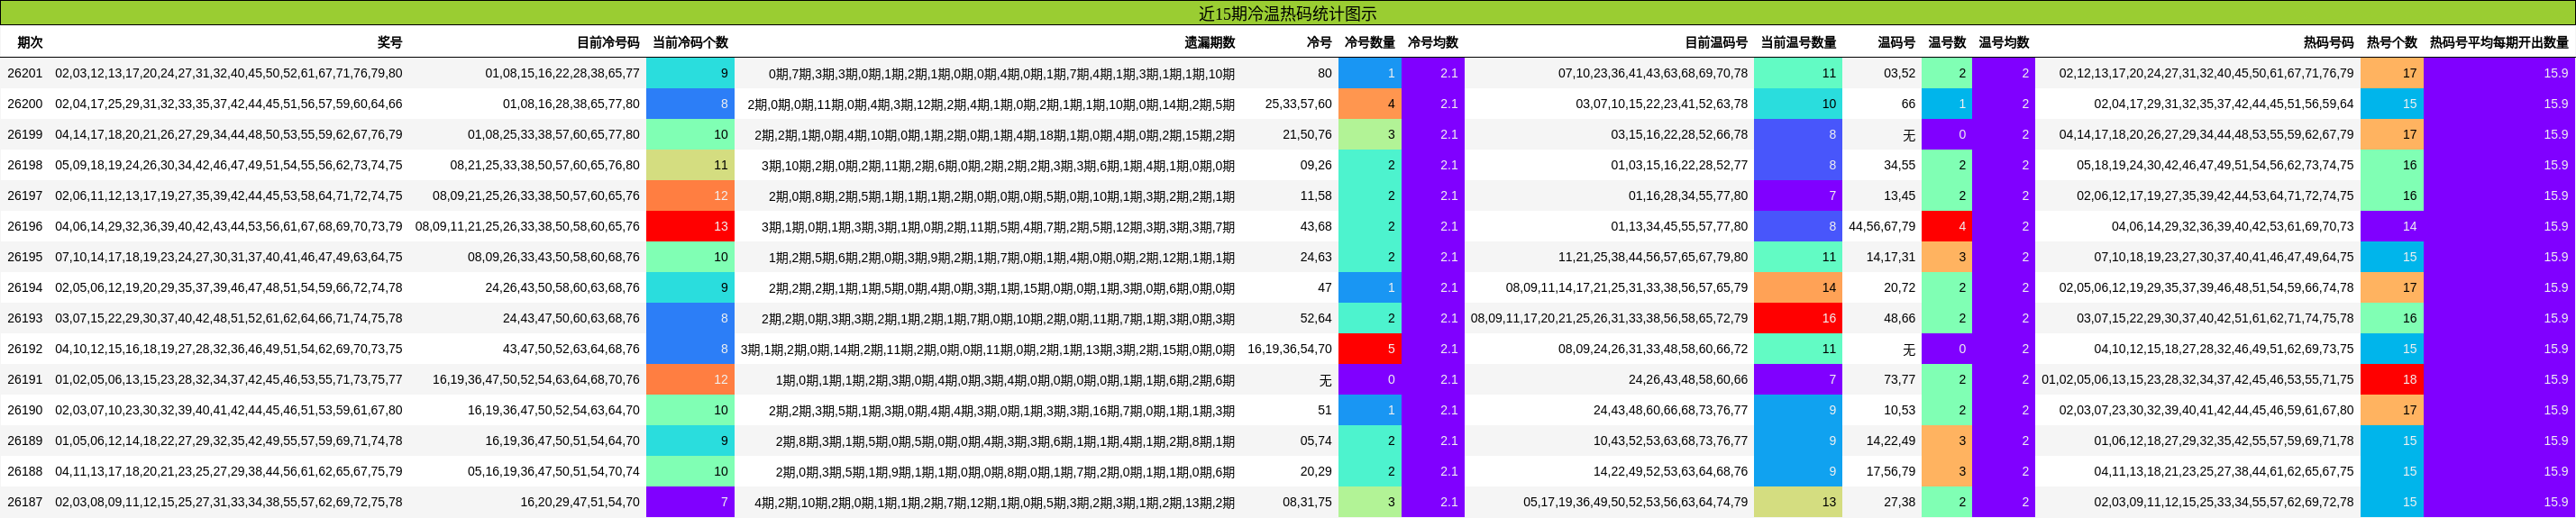Select the red 冷号数量 cell showing 5

[x=1370, y=349]
